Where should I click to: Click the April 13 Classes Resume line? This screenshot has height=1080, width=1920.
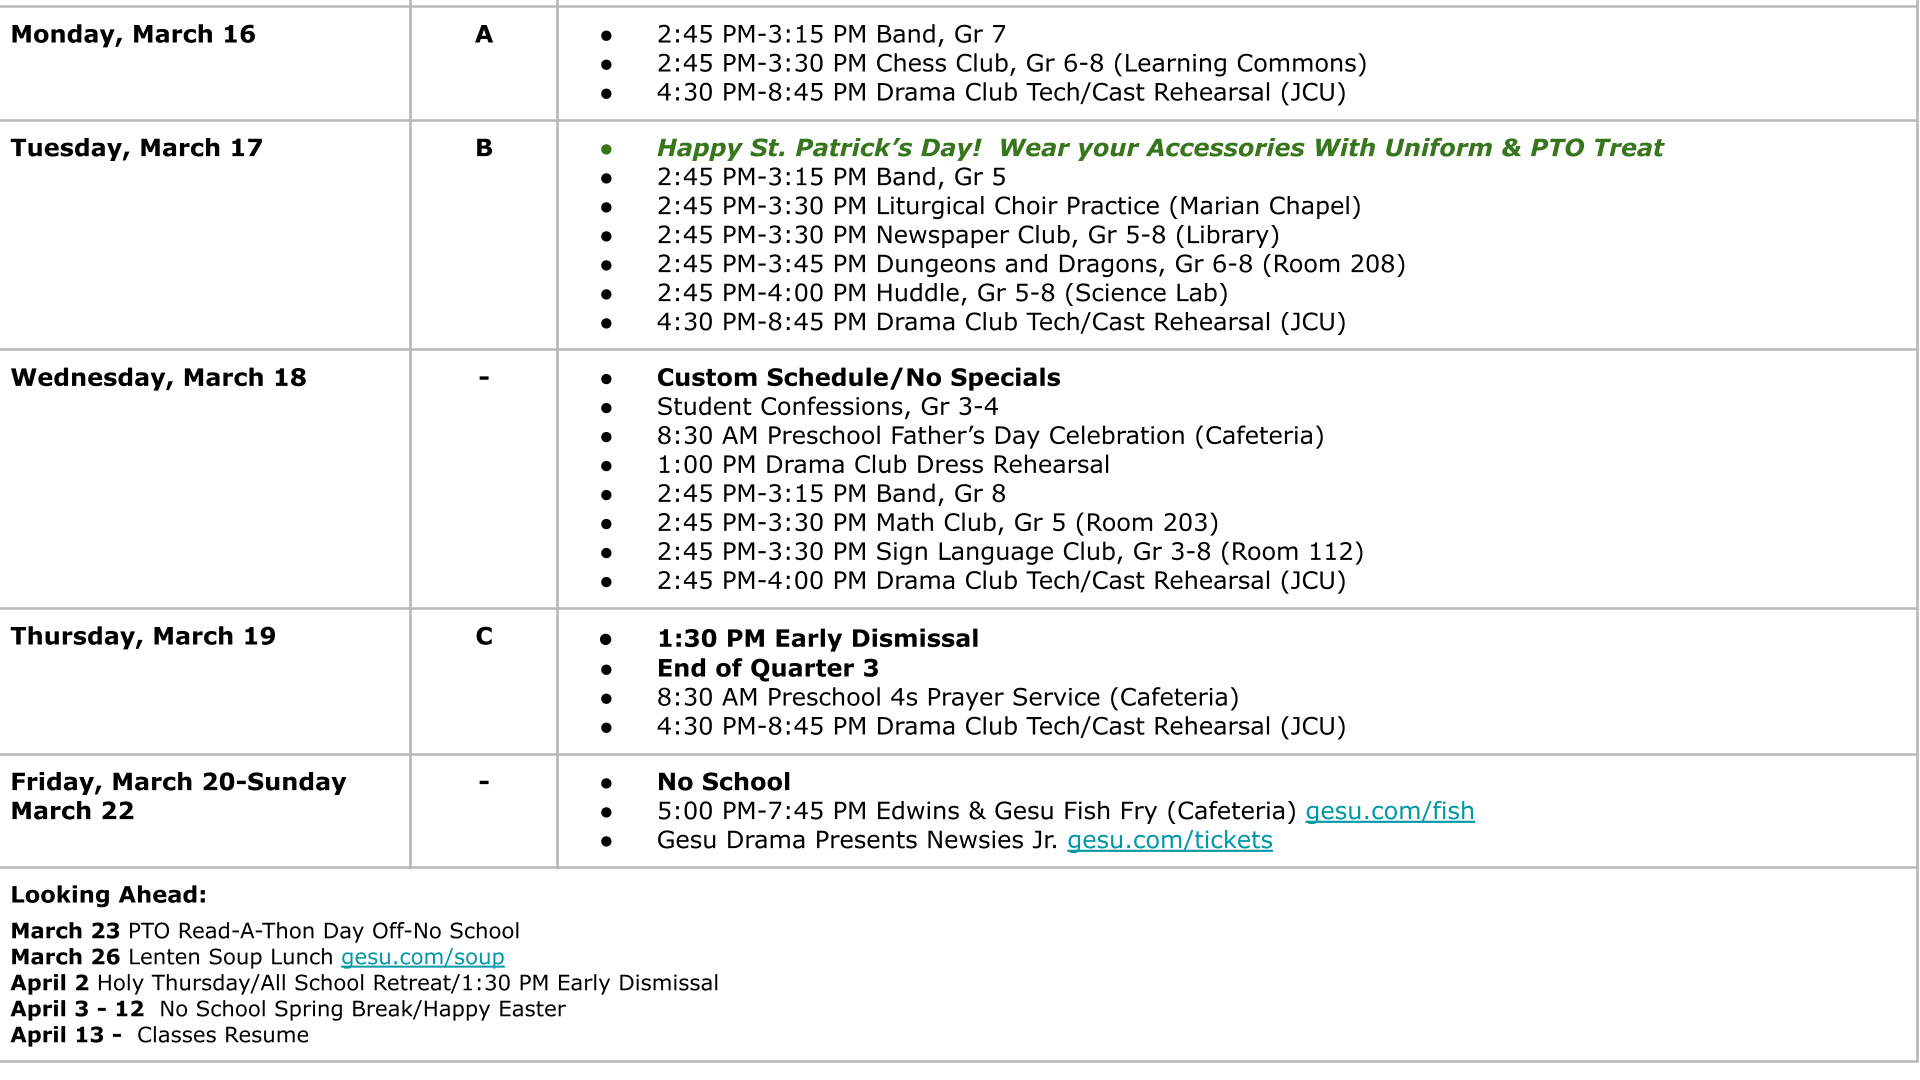tap(160, 1035)
